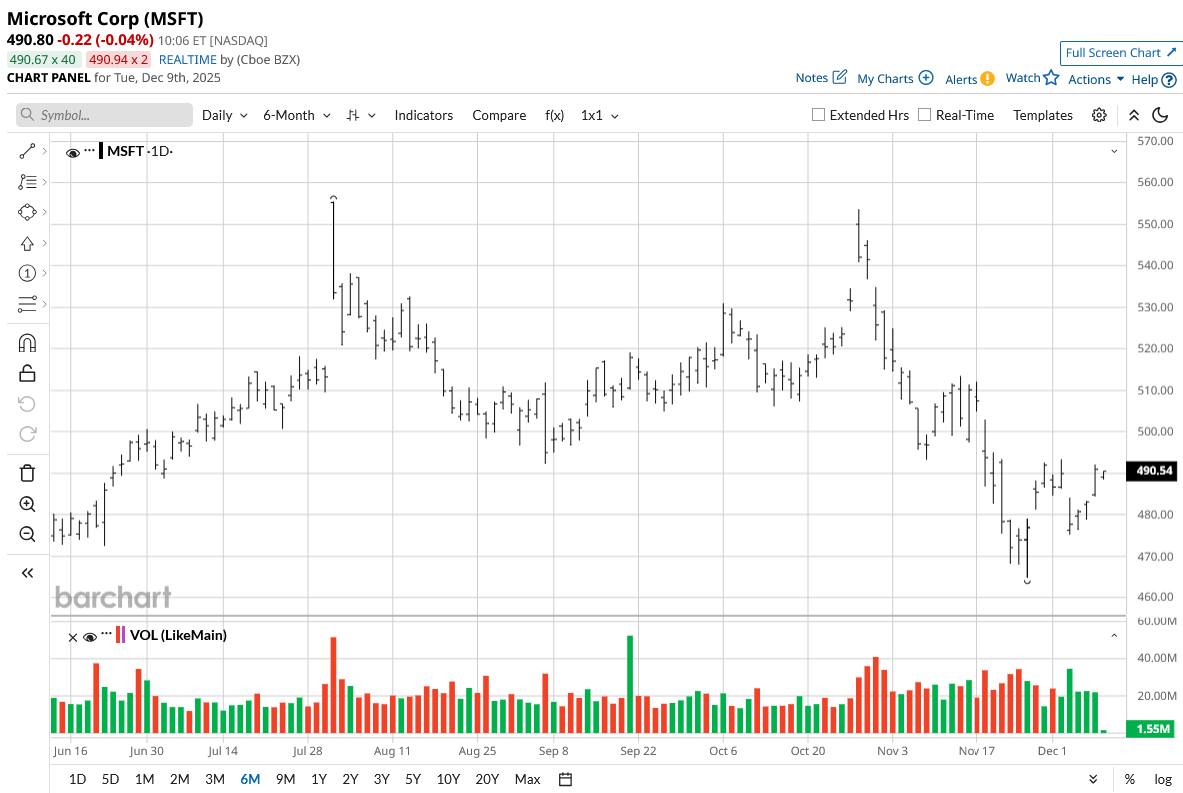
Task: Open the Templates menu
Action: (1043, 115)
